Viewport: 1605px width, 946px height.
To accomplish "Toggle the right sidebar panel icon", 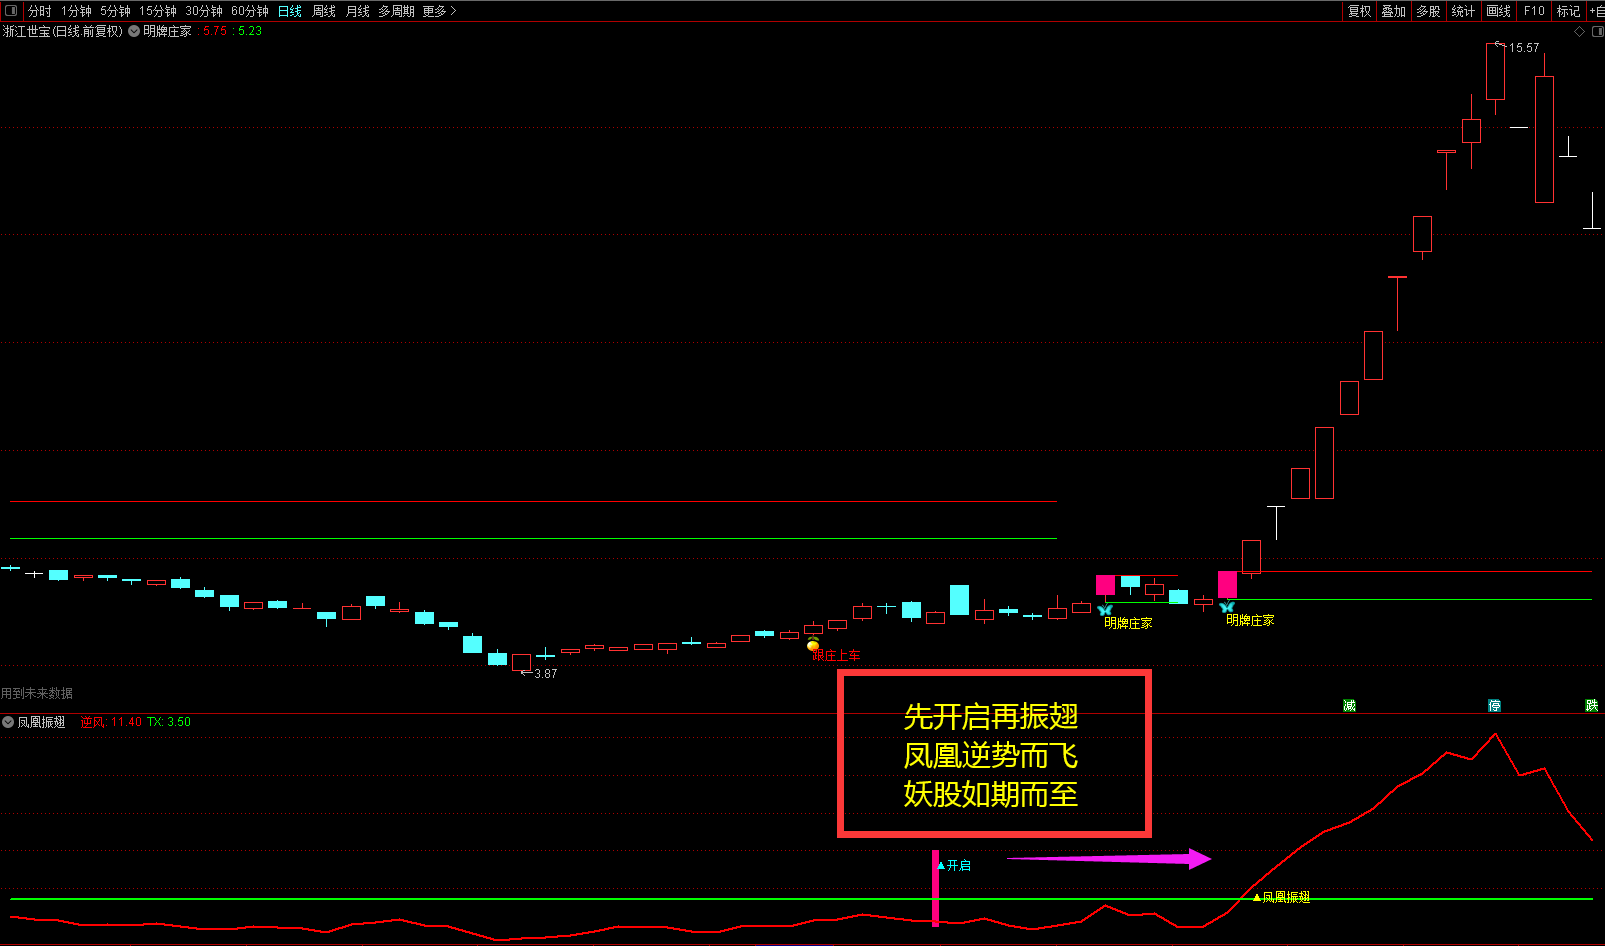I will pyautogui.click(x=1597, y=31).
